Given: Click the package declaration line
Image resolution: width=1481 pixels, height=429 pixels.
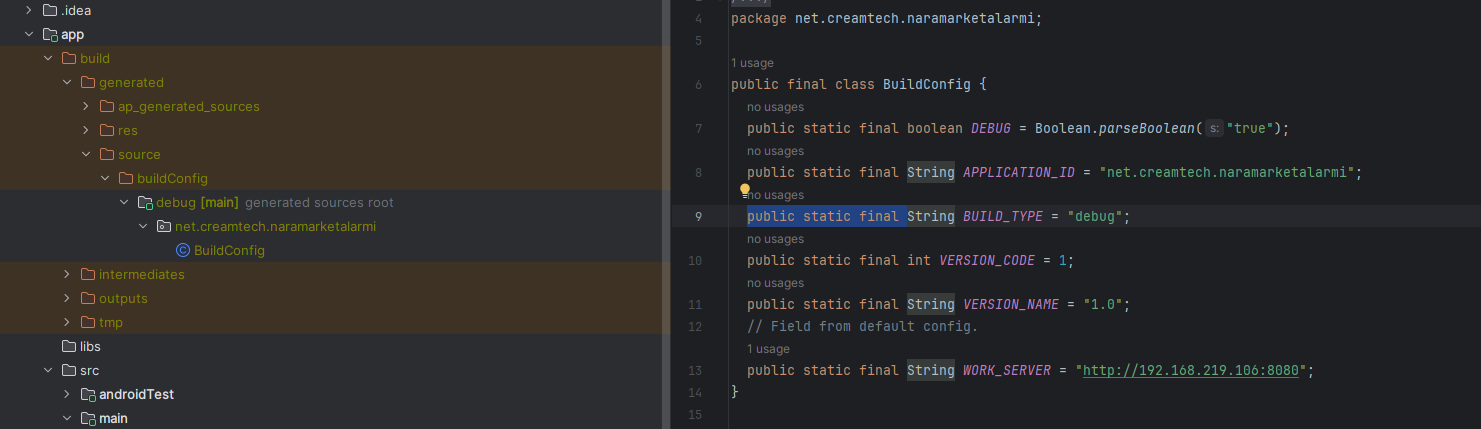Looking at the screenshot, I should click(886, 18).
